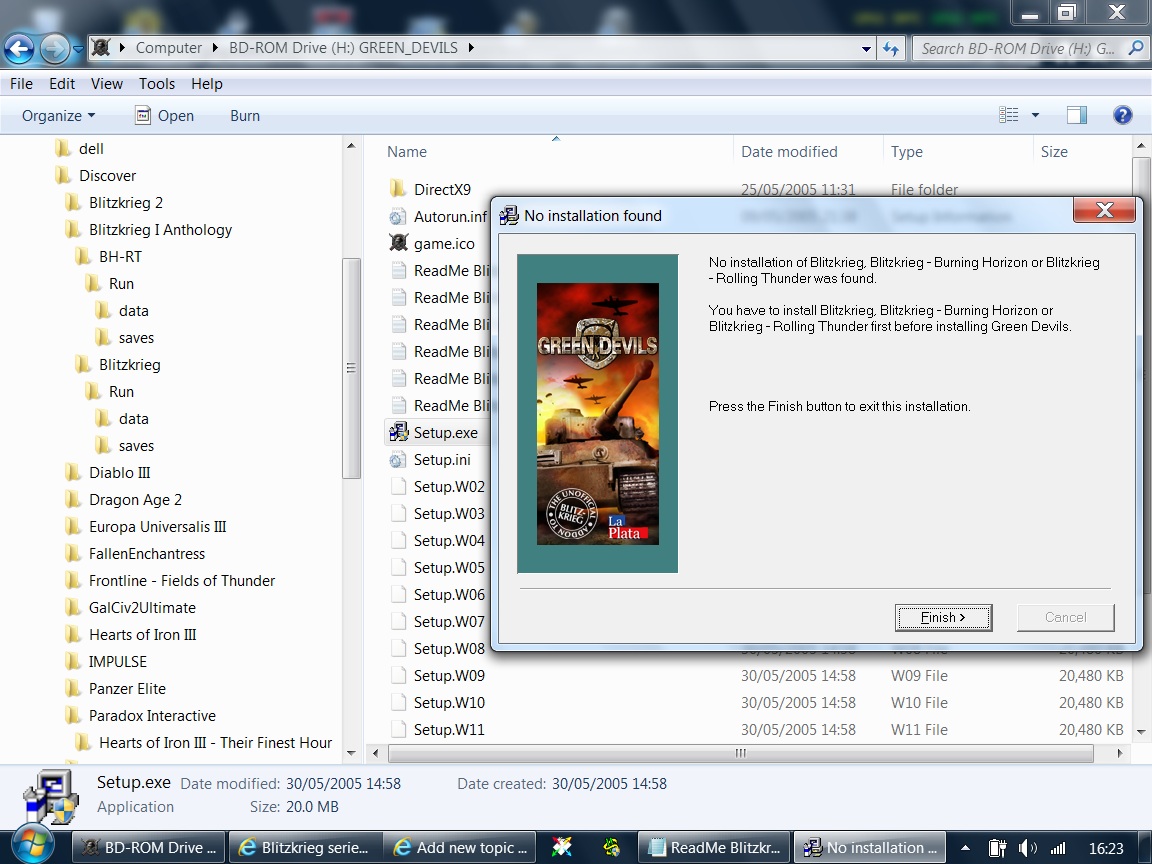This screenshot has width=1152, height=864.
Task: Select the Blitzkrieg I Anthology folder
Action: coord(160,230)
